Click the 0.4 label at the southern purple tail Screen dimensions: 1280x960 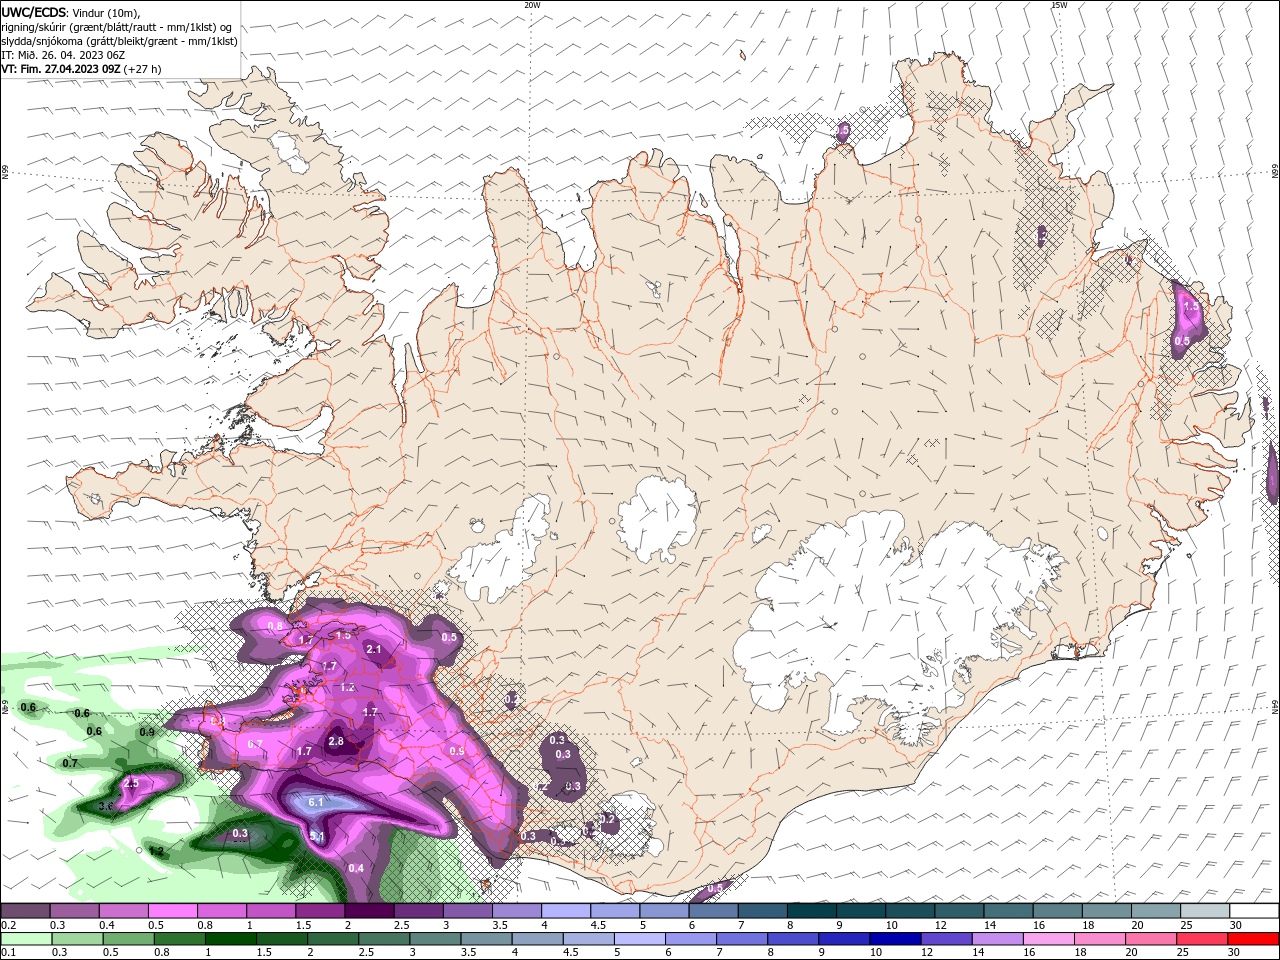(356, 868)
